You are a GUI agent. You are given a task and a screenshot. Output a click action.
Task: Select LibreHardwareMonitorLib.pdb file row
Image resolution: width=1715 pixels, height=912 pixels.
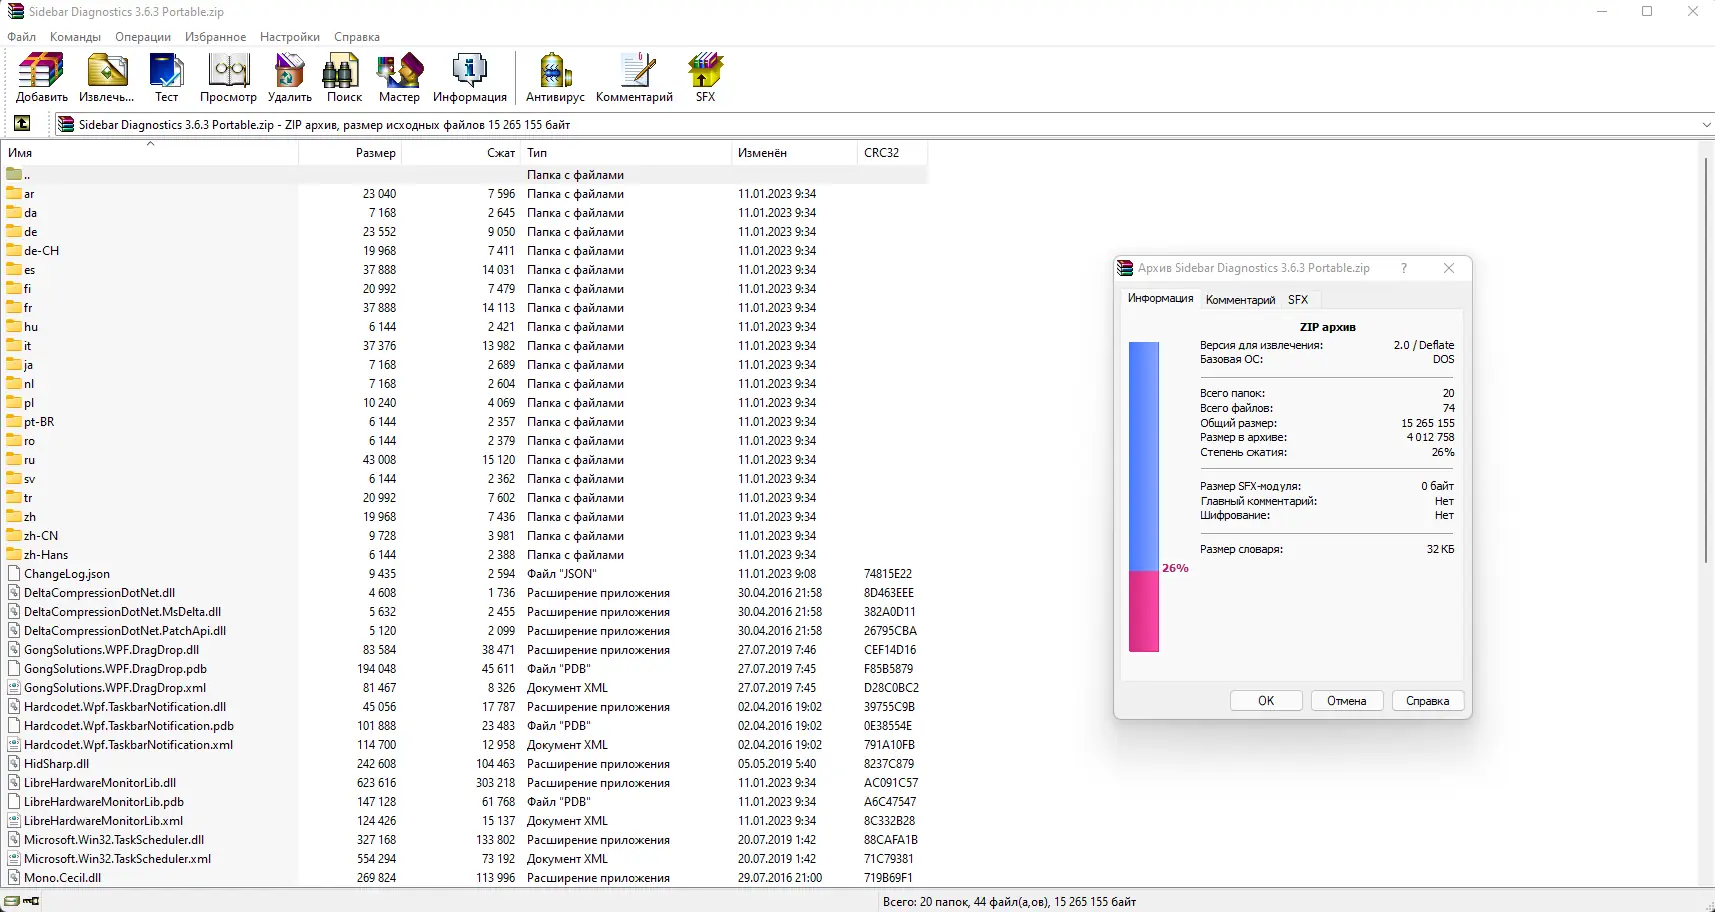click(464, 802)
